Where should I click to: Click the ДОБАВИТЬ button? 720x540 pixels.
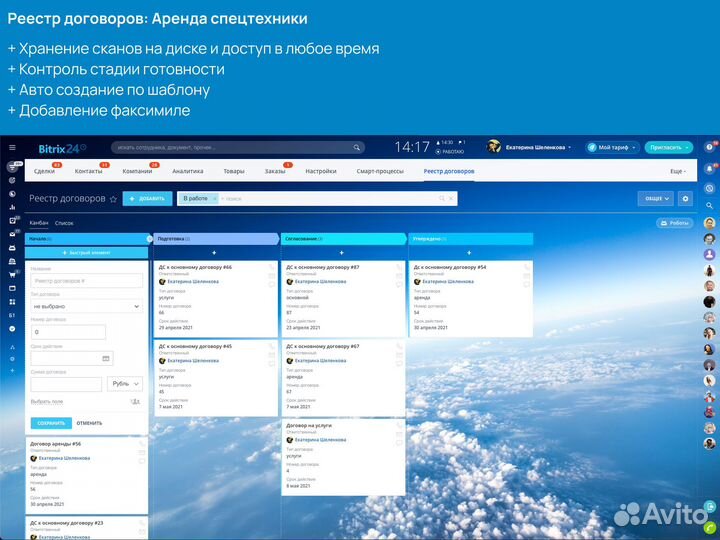[x=147, y=198]
